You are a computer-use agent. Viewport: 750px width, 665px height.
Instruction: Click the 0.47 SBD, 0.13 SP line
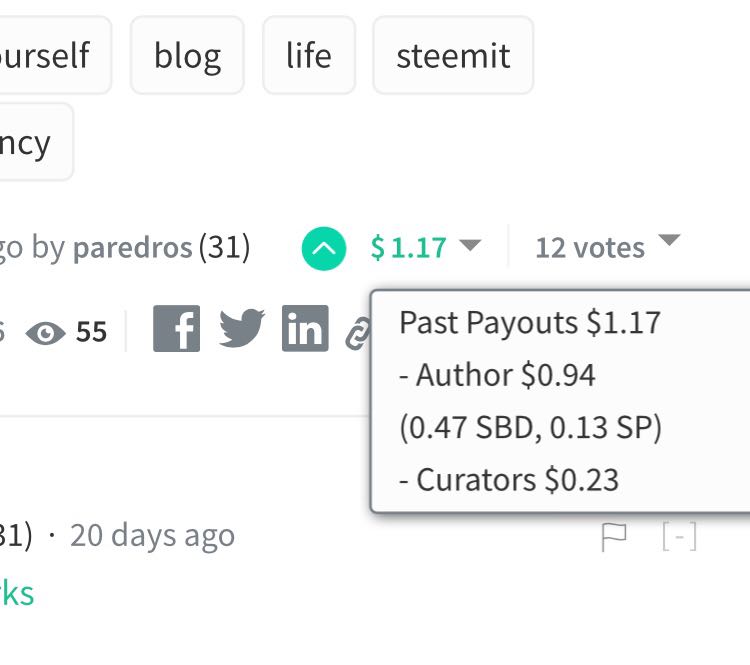click(x=530, y=428)
